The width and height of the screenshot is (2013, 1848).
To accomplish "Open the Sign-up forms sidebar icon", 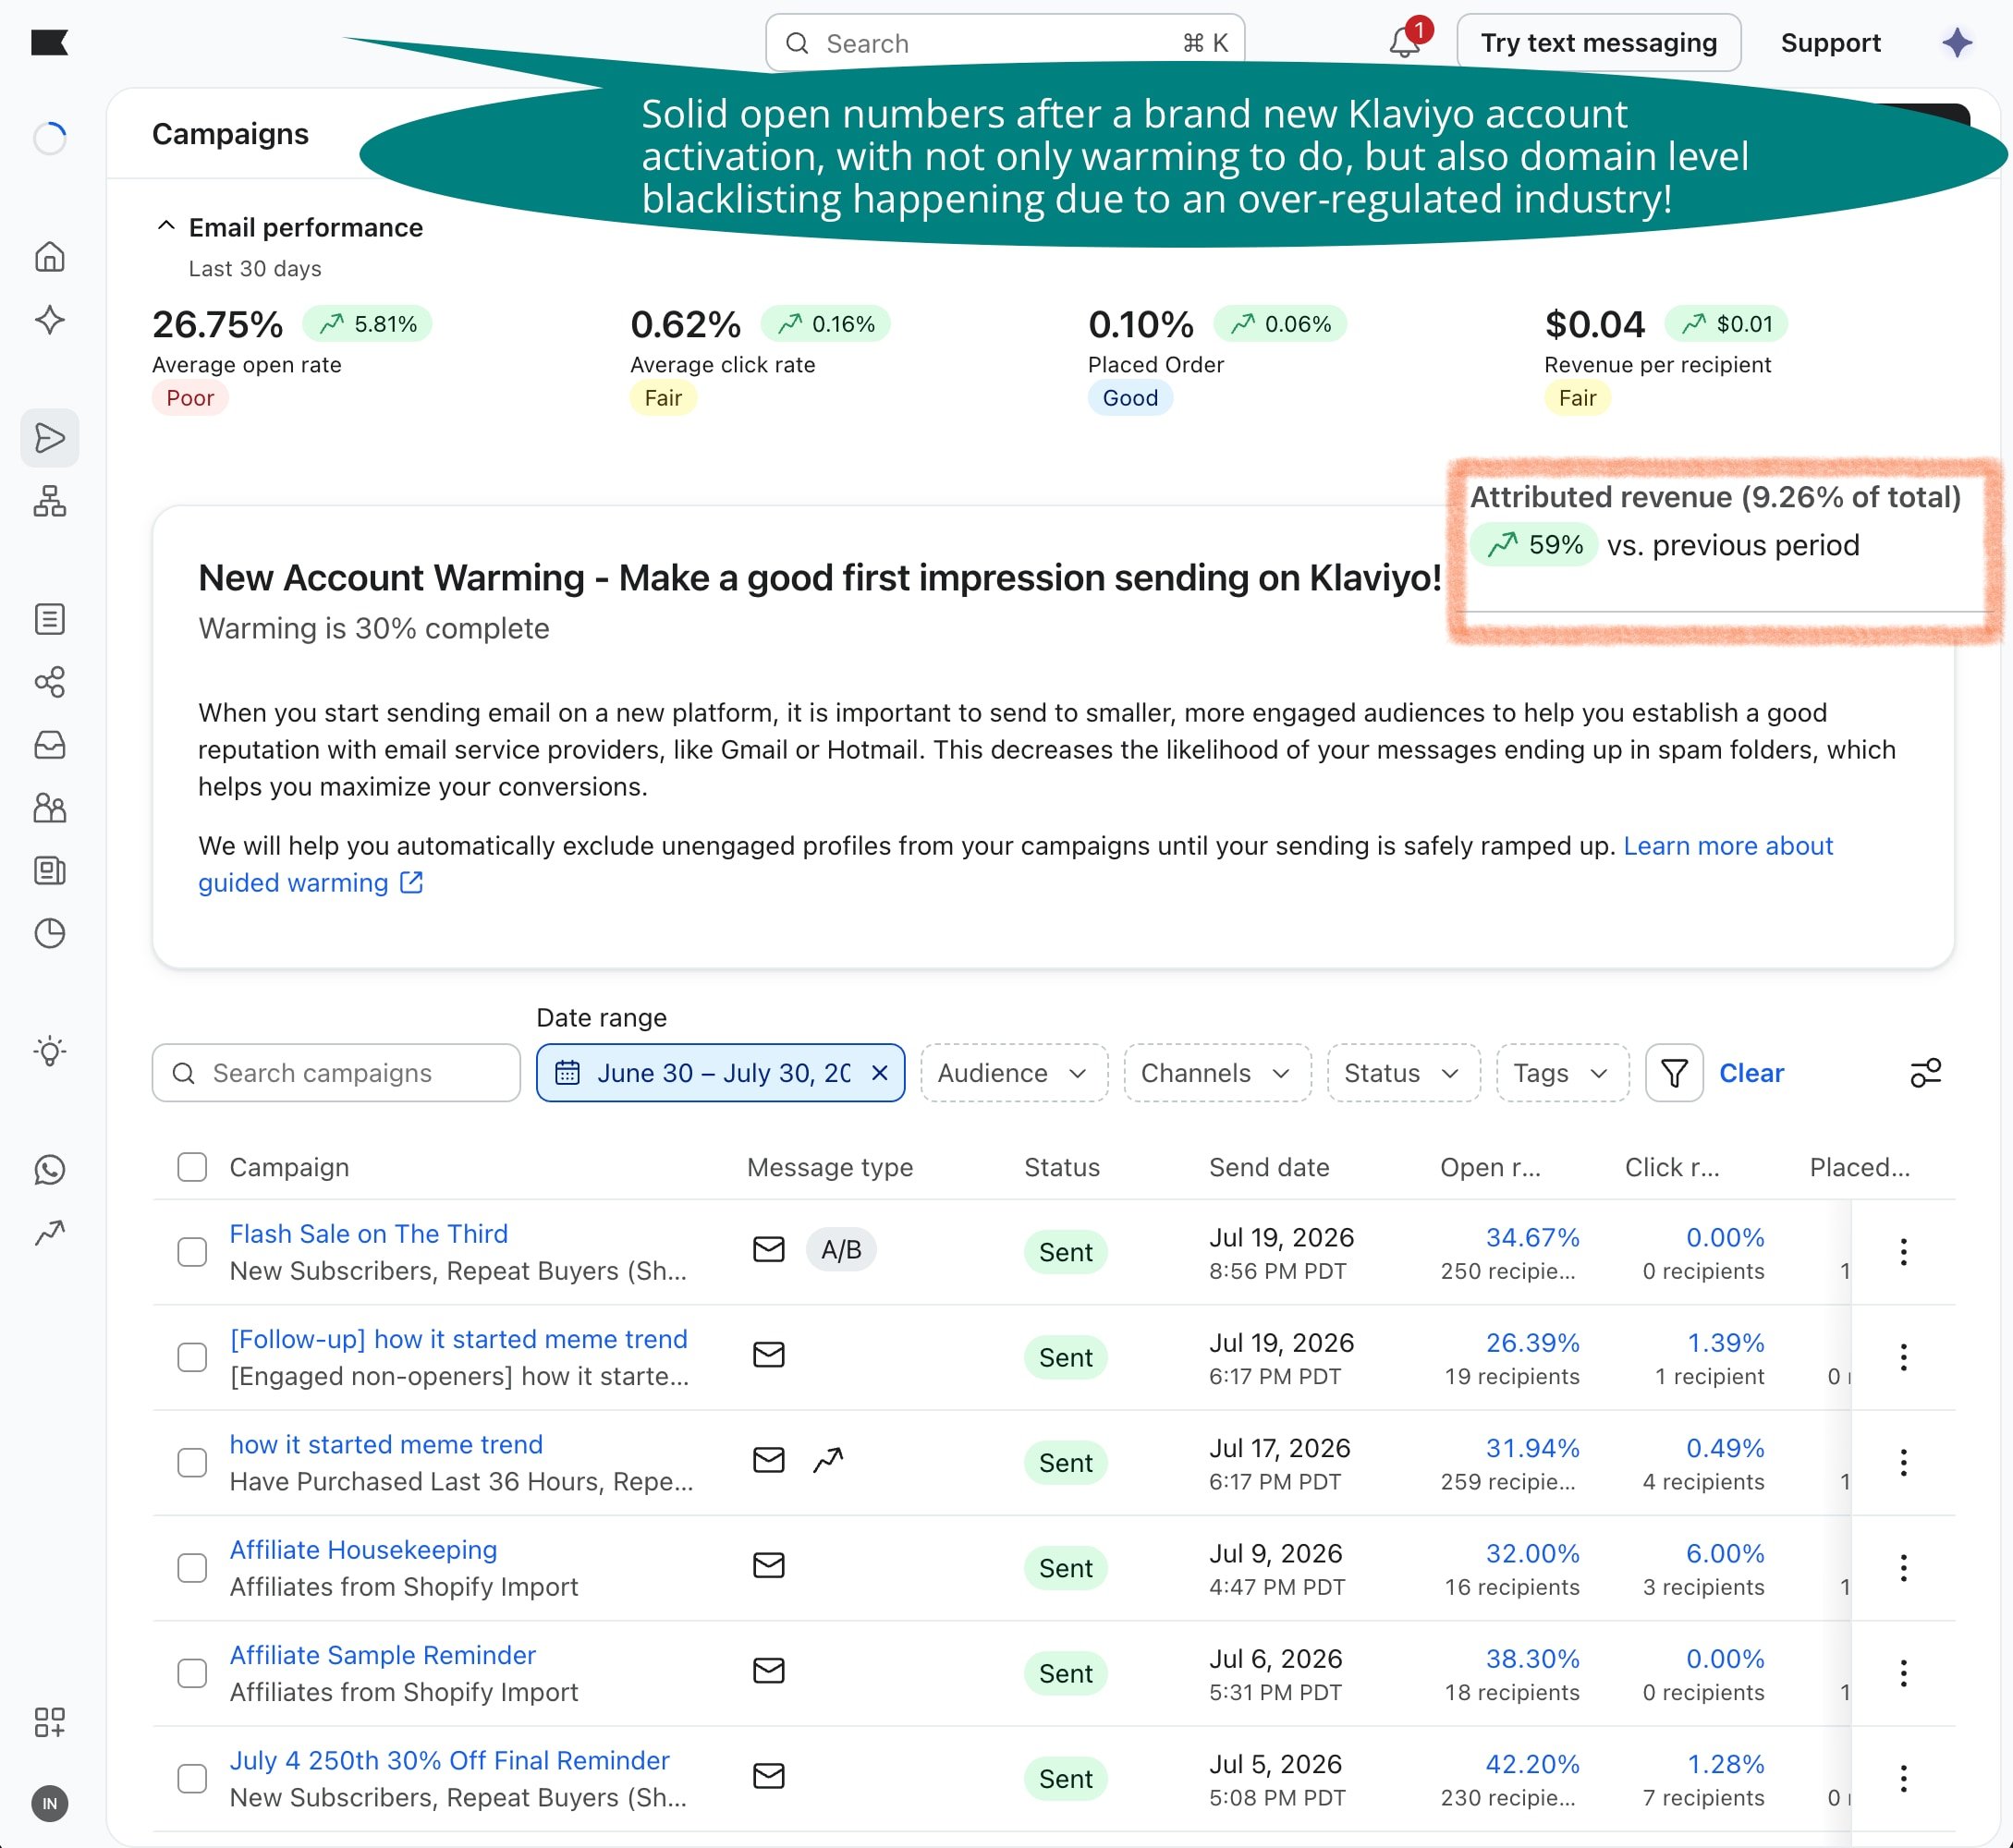I will point(49,619).
